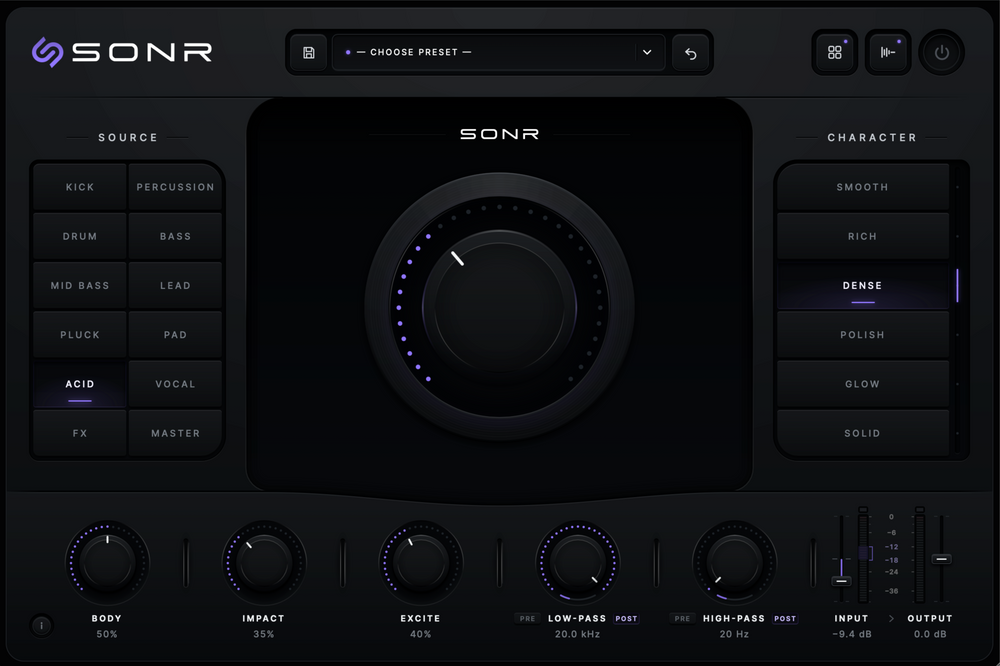Screen dimensions: 1000x666
Task: Click the save preset floppy disk icon
Action: [309, 52]
